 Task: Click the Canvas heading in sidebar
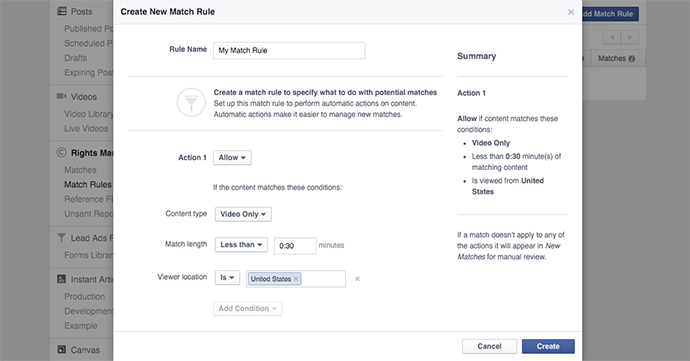coord(85,350)
